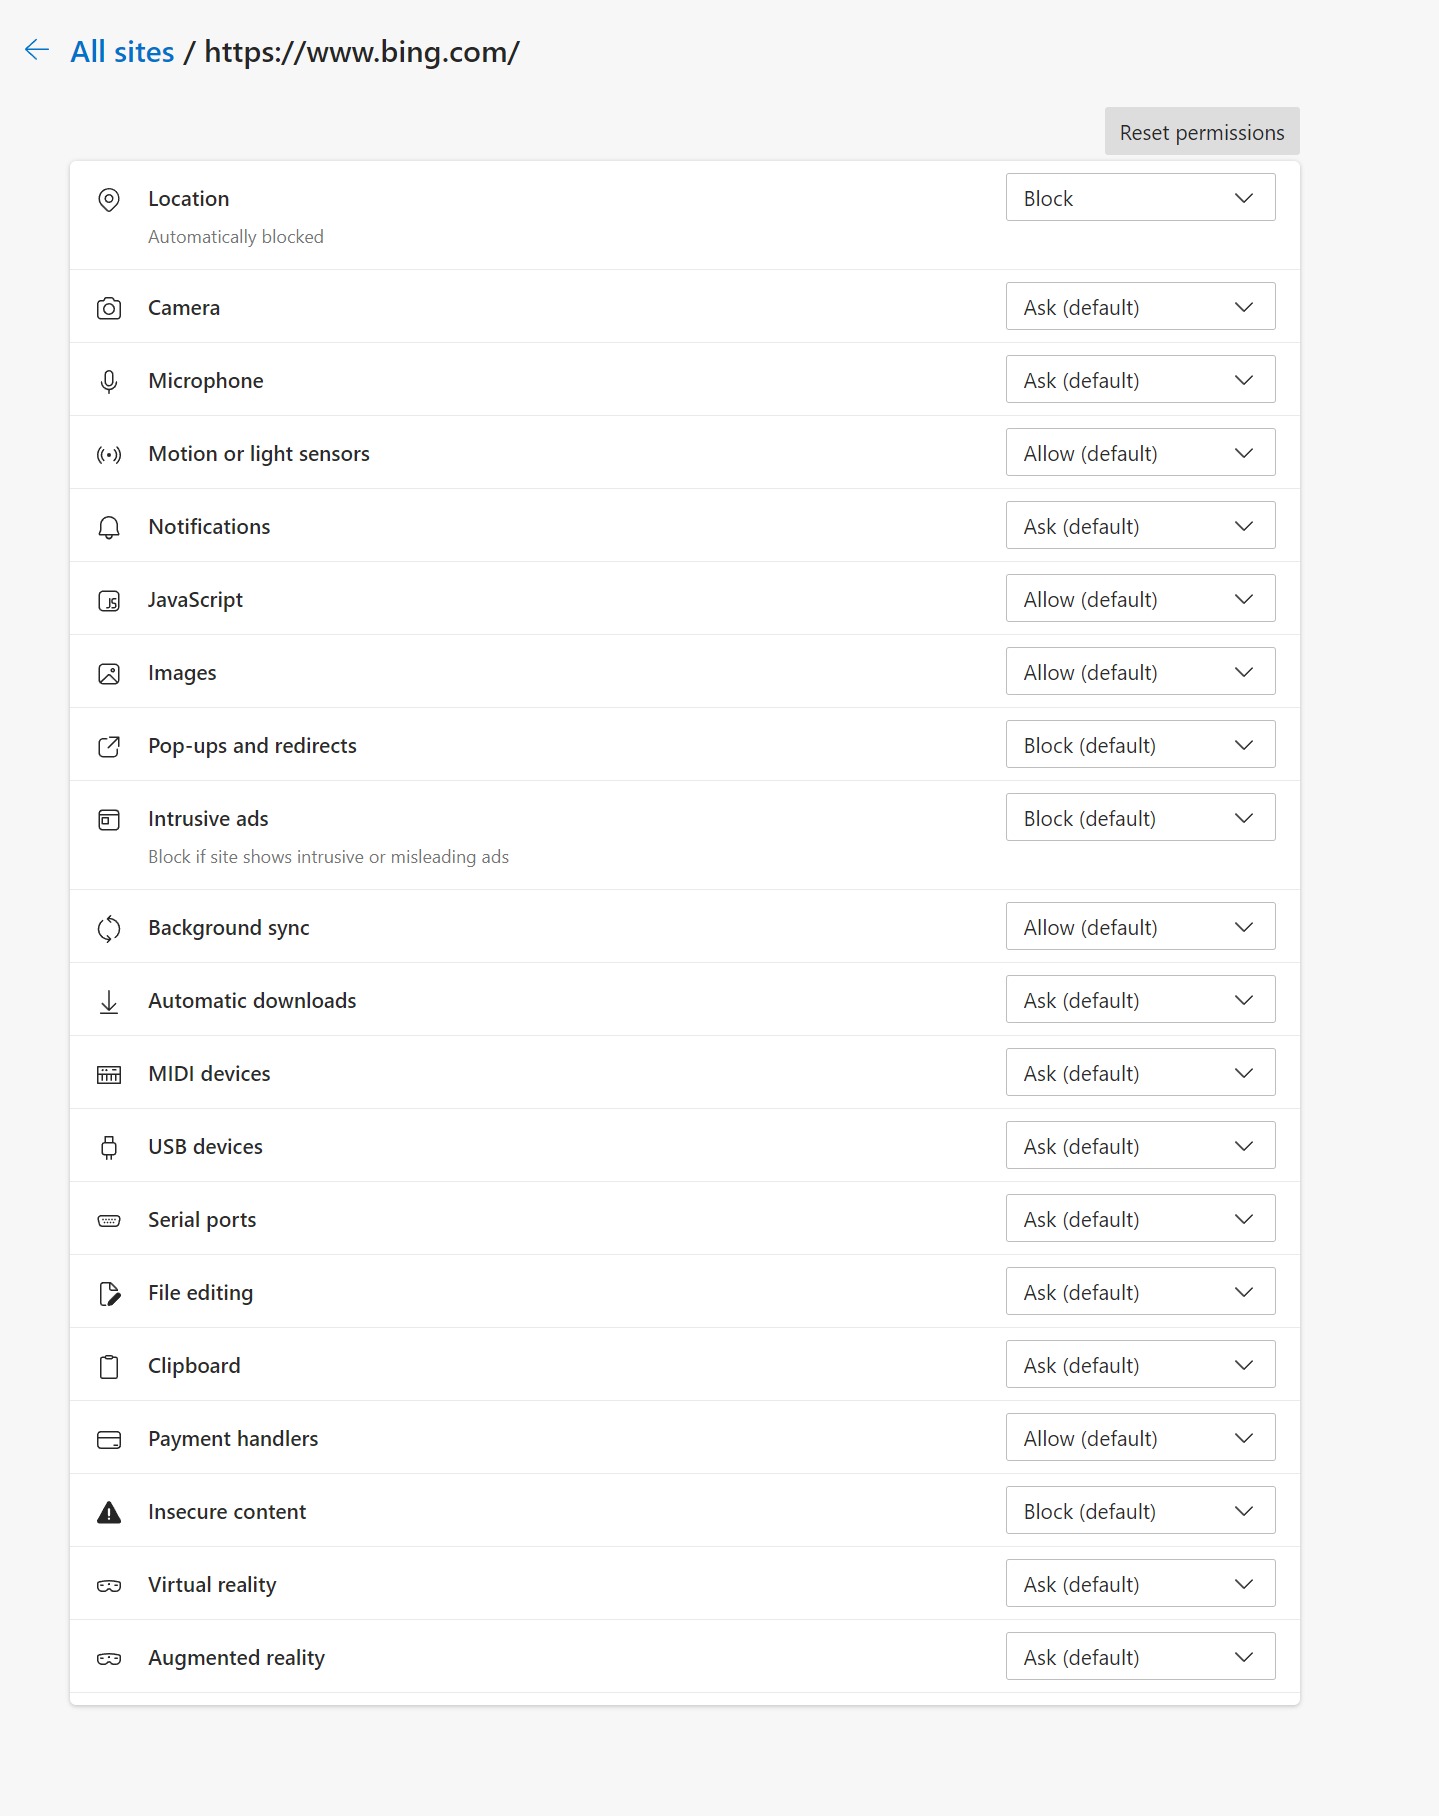The image size is (1439, 1816).
Task: Open the Virtual reality permission dropdown
Action: (1140, 1584)
